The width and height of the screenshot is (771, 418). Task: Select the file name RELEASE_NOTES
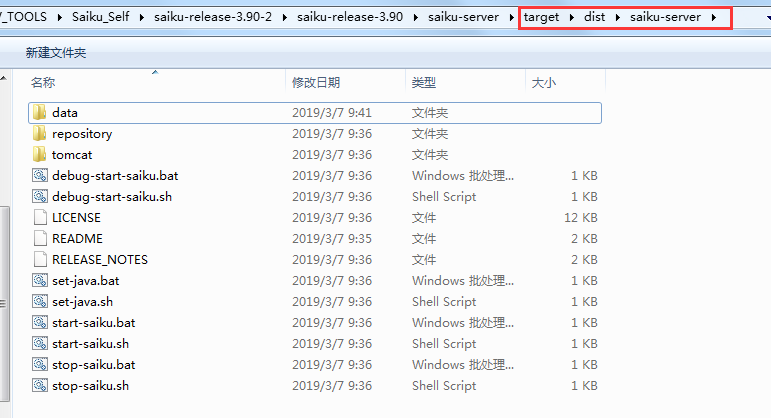click(100, 260)
